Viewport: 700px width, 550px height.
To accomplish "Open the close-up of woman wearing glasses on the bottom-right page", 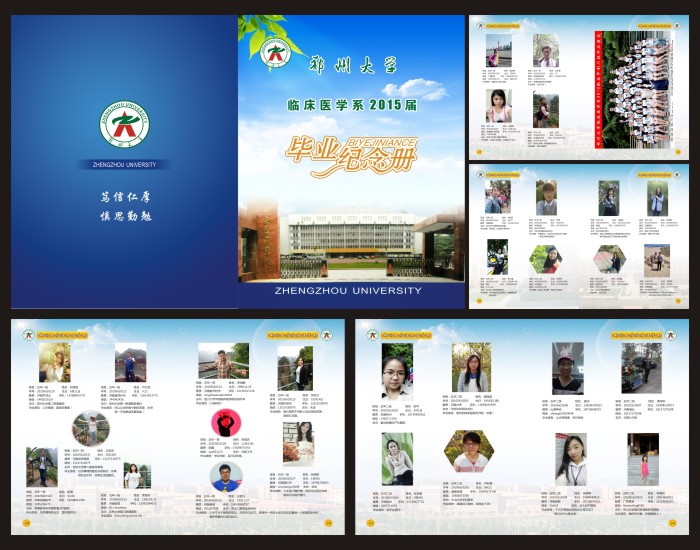I will [397, 371].
